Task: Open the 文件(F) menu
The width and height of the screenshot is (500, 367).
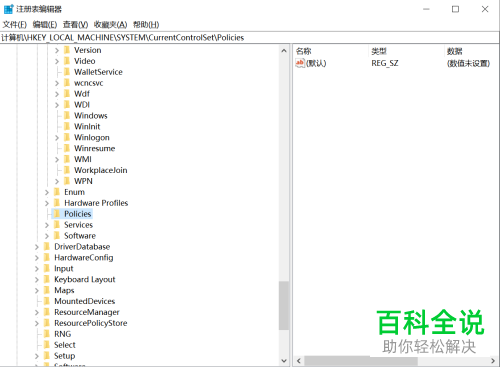Action: click(15, 25)
